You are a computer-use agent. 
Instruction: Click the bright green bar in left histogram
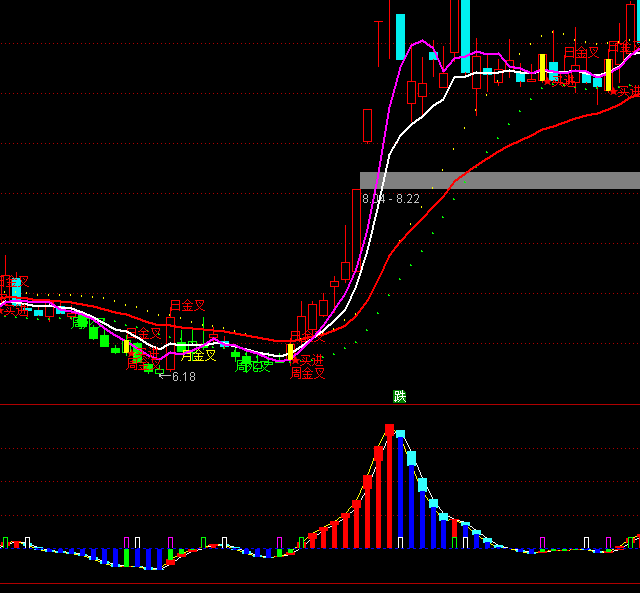tap(170, 553)
